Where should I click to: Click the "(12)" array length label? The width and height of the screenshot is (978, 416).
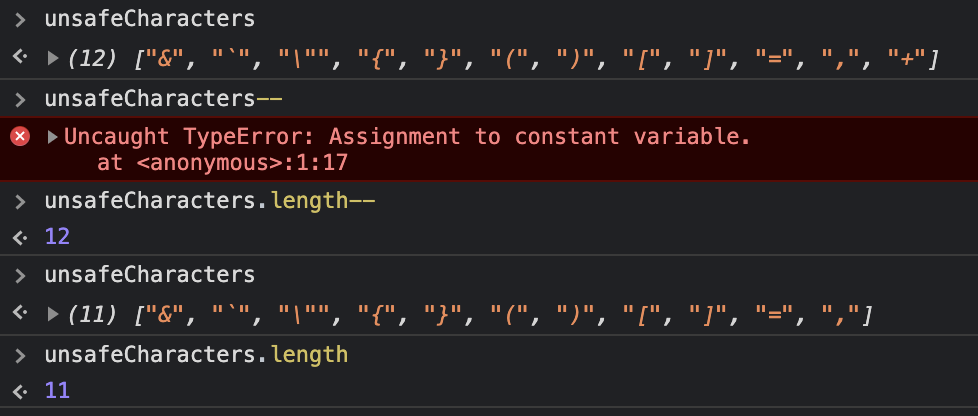tap(96, 60)
